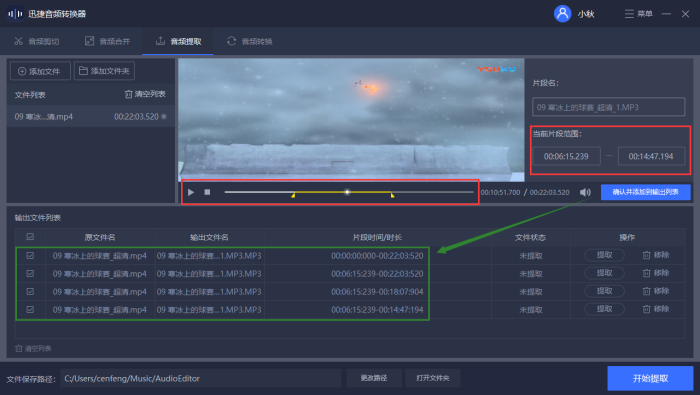The width and height of the screenshot is (700, 395).
Task: Click the 文件状态 column header
Action: point(530,237)
